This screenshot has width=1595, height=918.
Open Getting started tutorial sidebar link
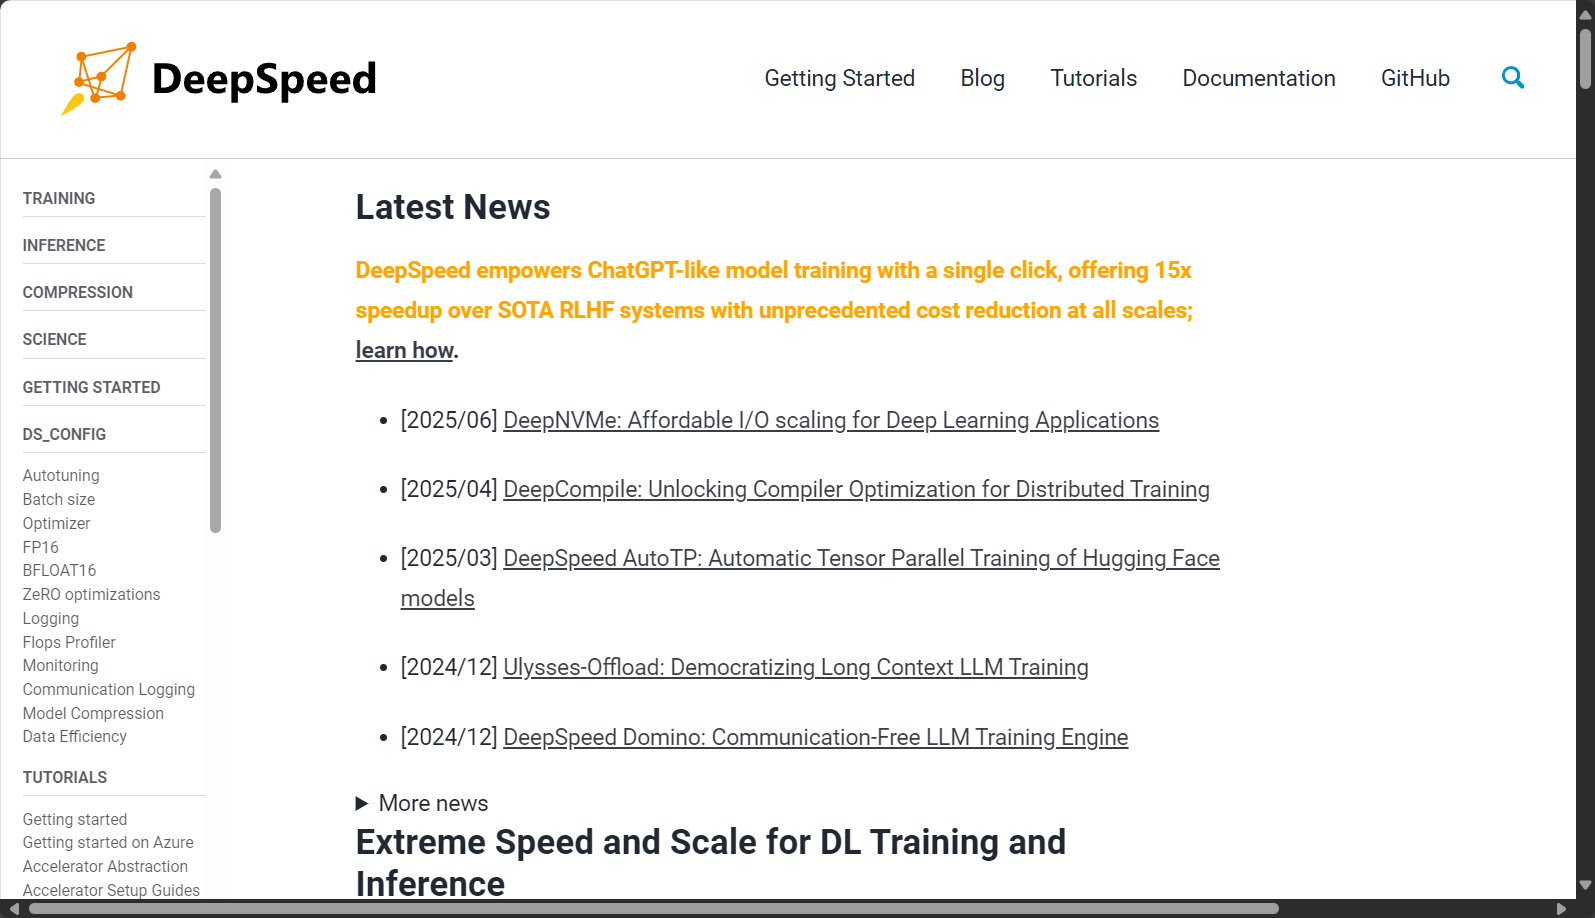tap(75, 819)
